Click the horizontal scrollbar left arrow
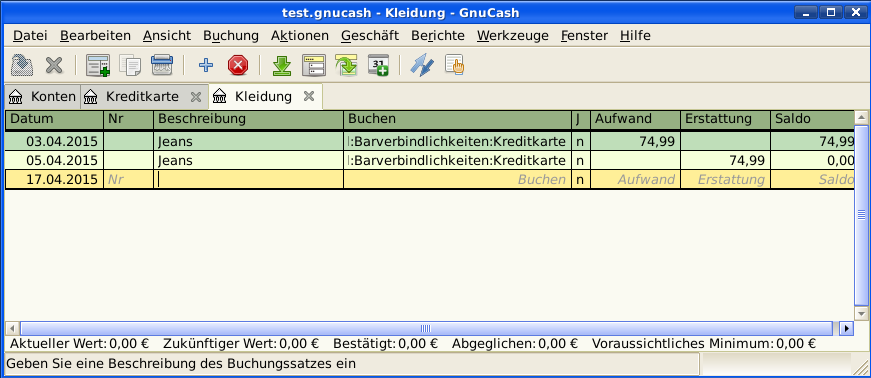Viewport: 871px width, 378px height. 12,328
